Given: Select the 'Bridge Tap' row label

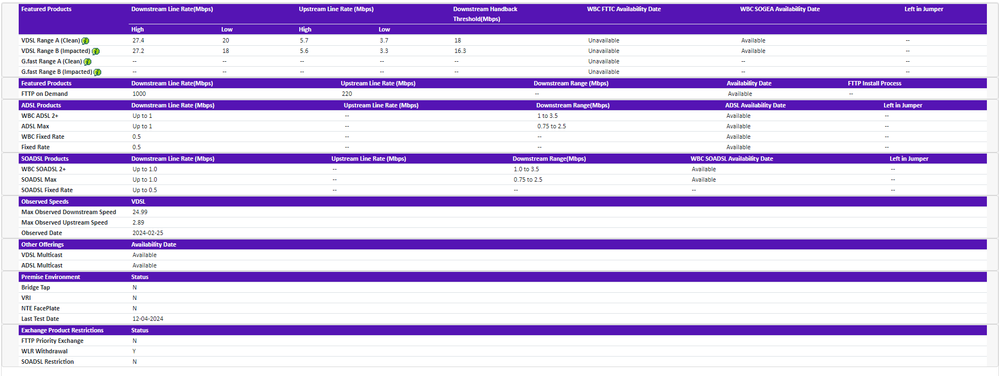Looking at the screenshot, I should 36,287.
